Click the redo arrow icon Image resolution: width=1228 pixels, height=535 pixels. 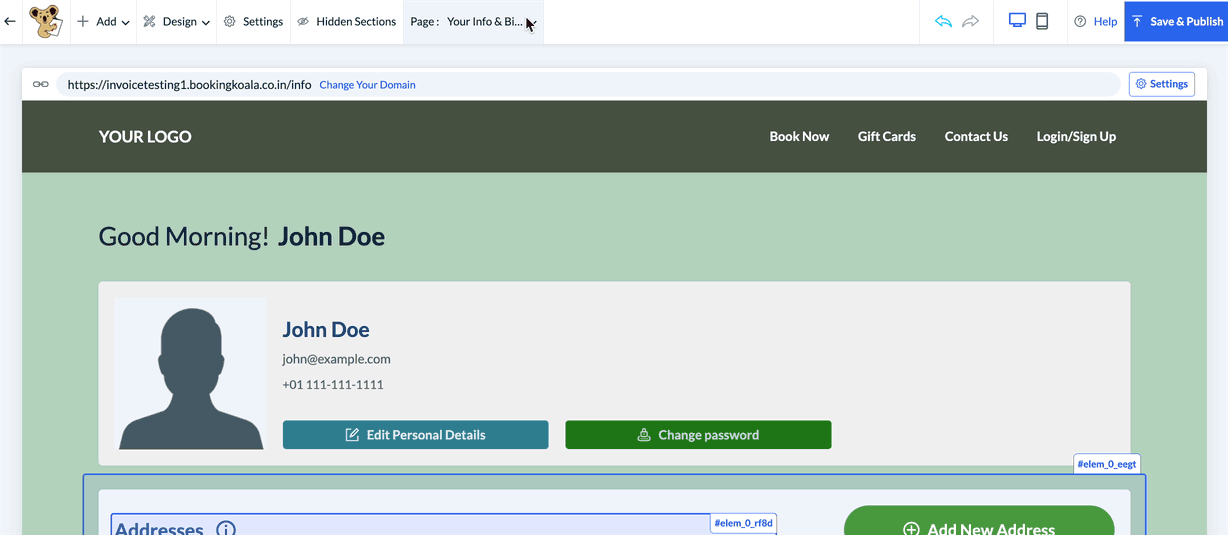click(x=970, y=21)
